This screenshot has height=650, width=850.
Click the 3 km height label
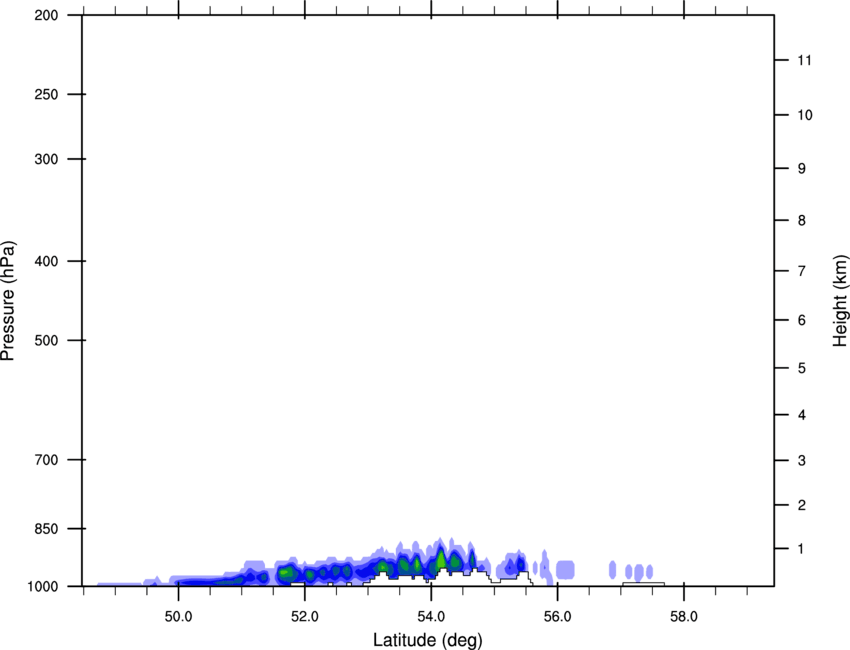[802, 460]
